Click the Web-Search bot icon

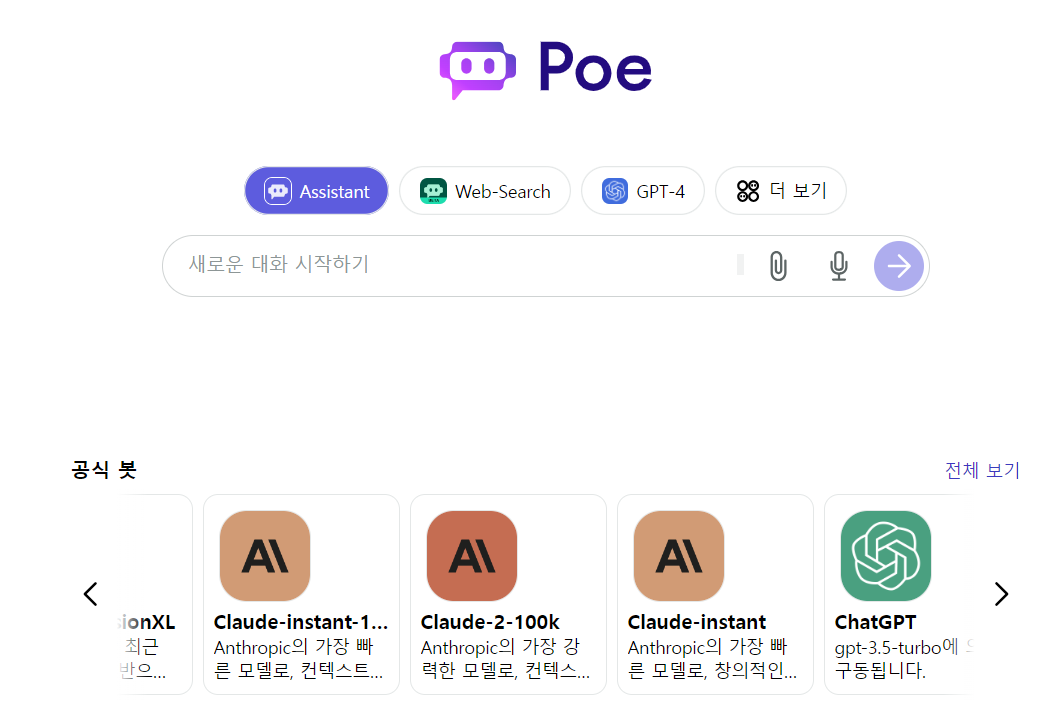(432, 190)
